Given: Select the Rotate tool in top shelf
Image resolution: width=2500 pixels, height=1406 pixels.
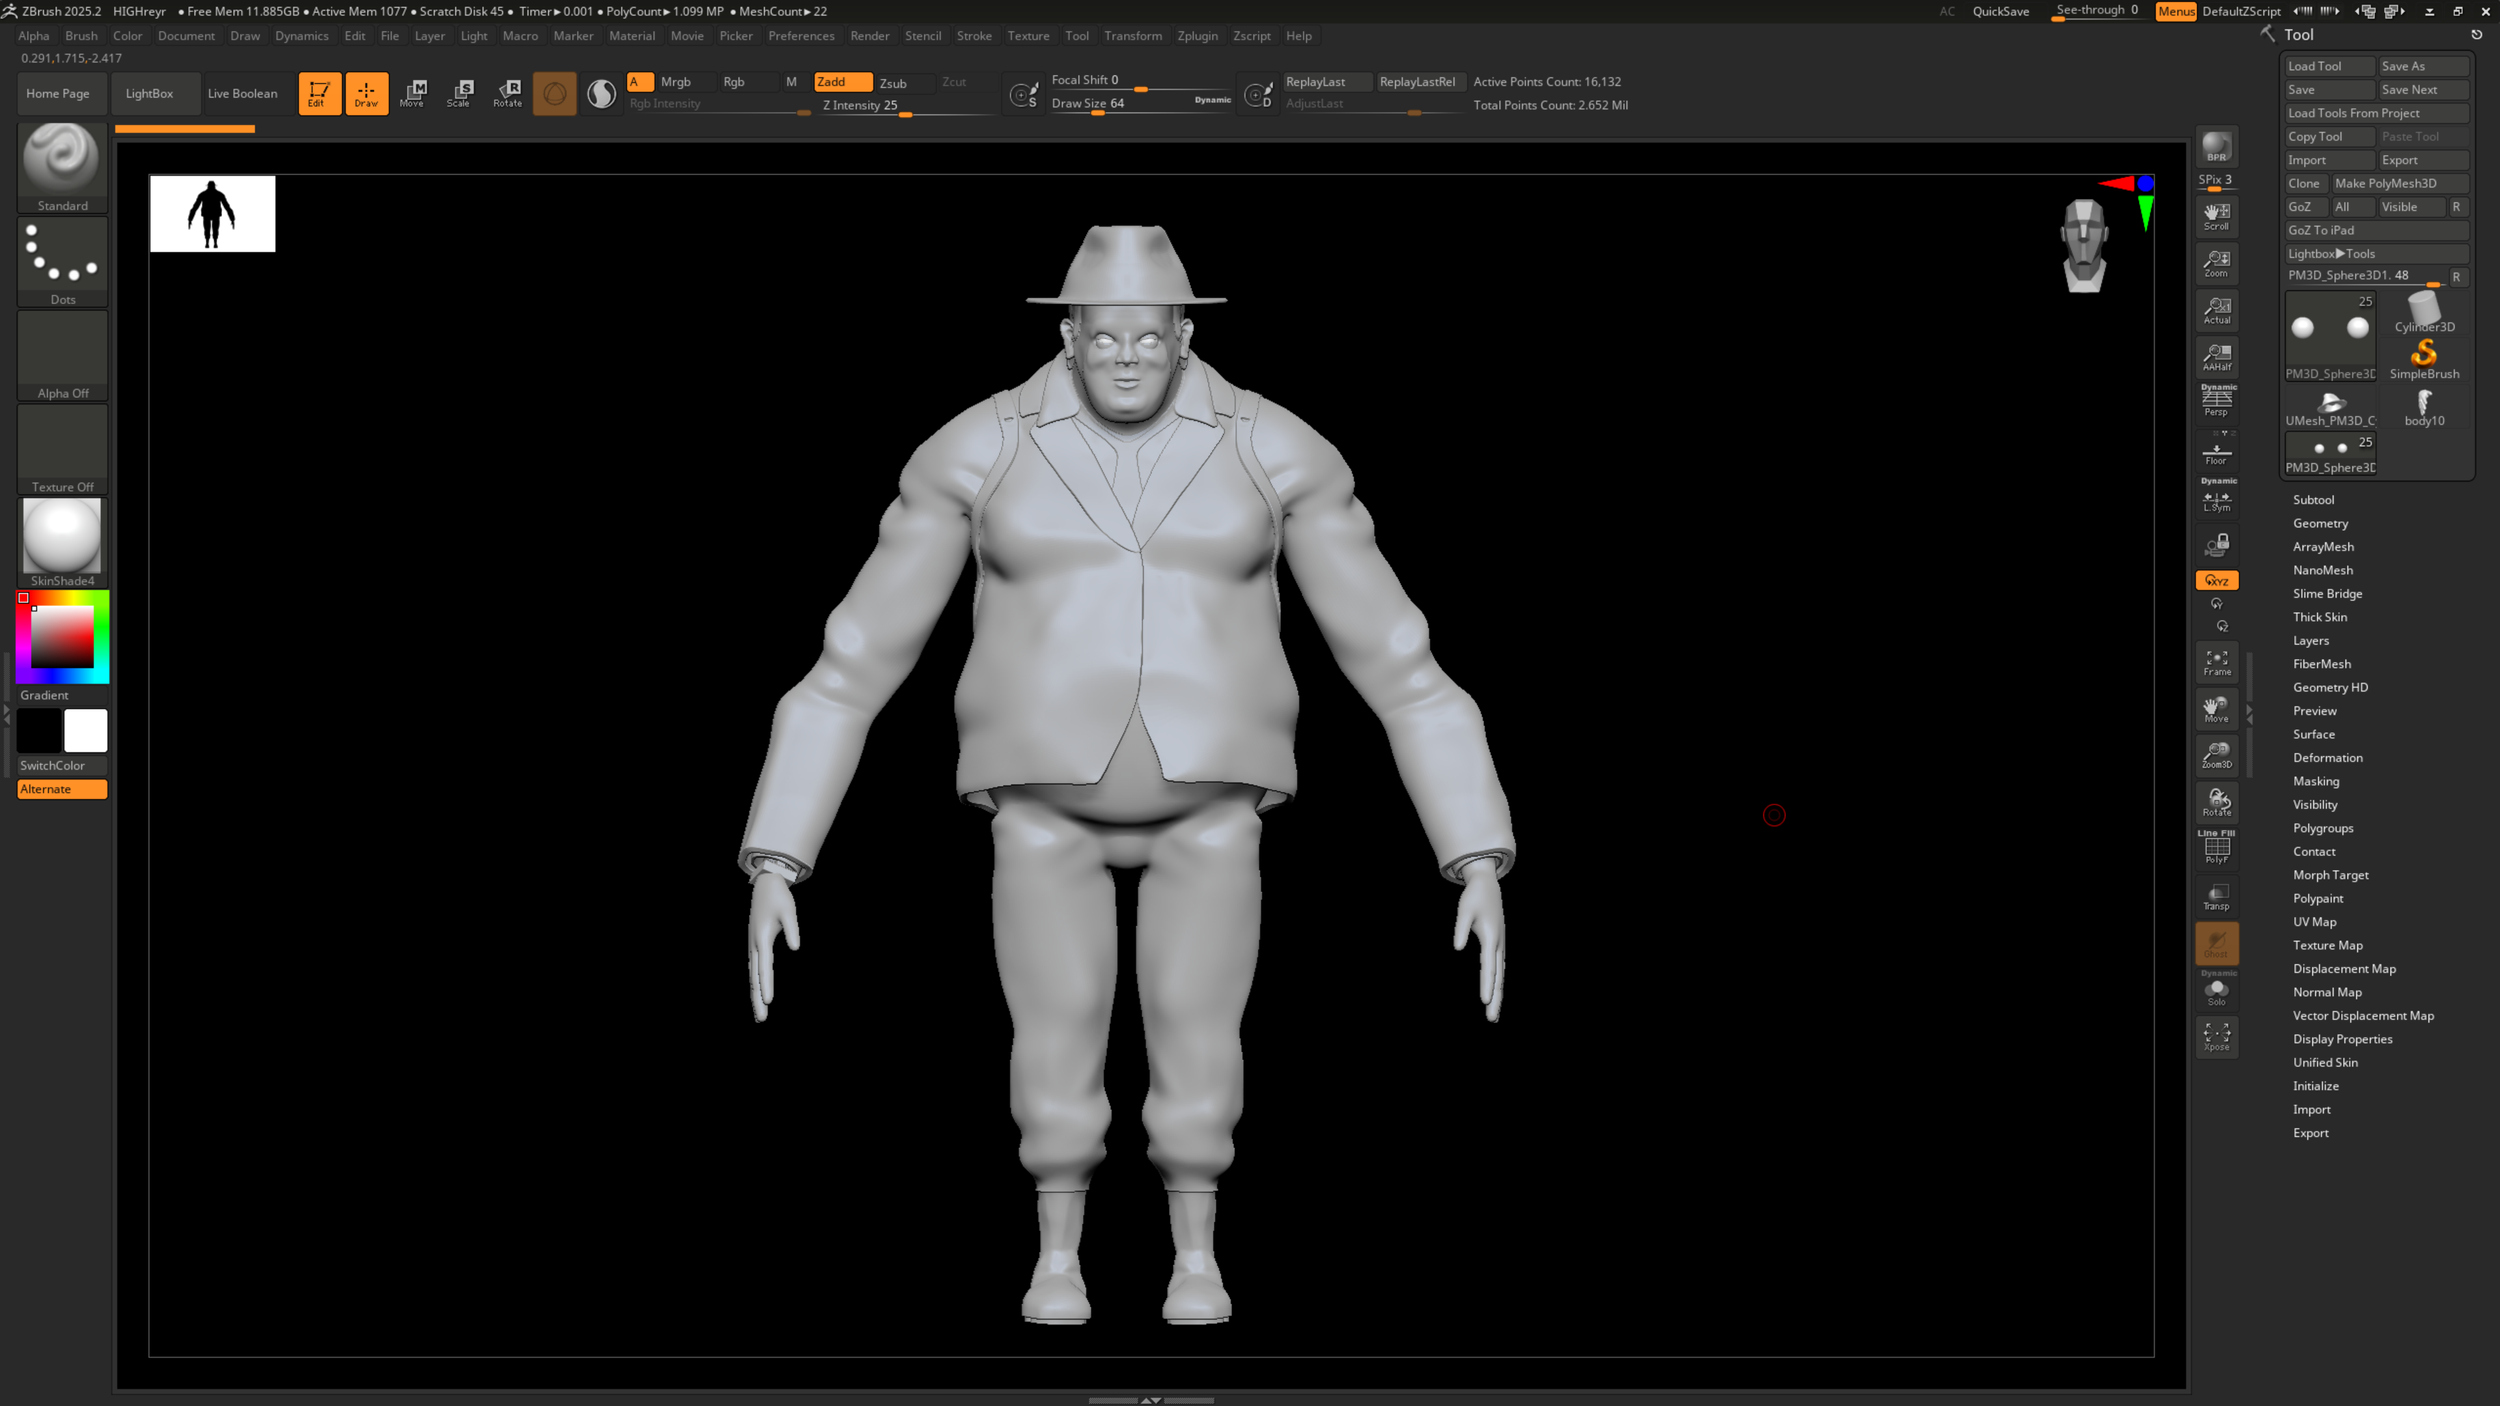Looking at the screenshot, I should pos(507,93).
